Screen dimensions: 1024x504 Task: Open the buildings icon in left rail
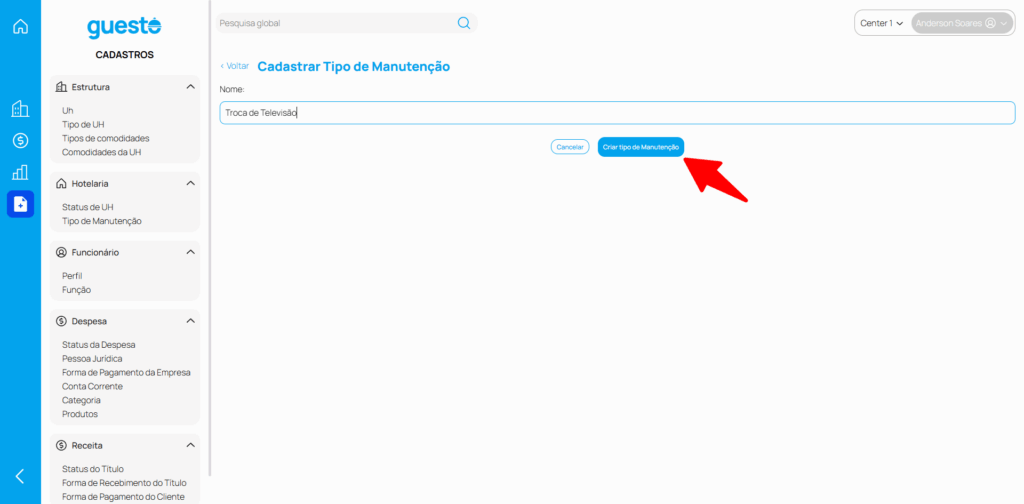coord(20,109)
